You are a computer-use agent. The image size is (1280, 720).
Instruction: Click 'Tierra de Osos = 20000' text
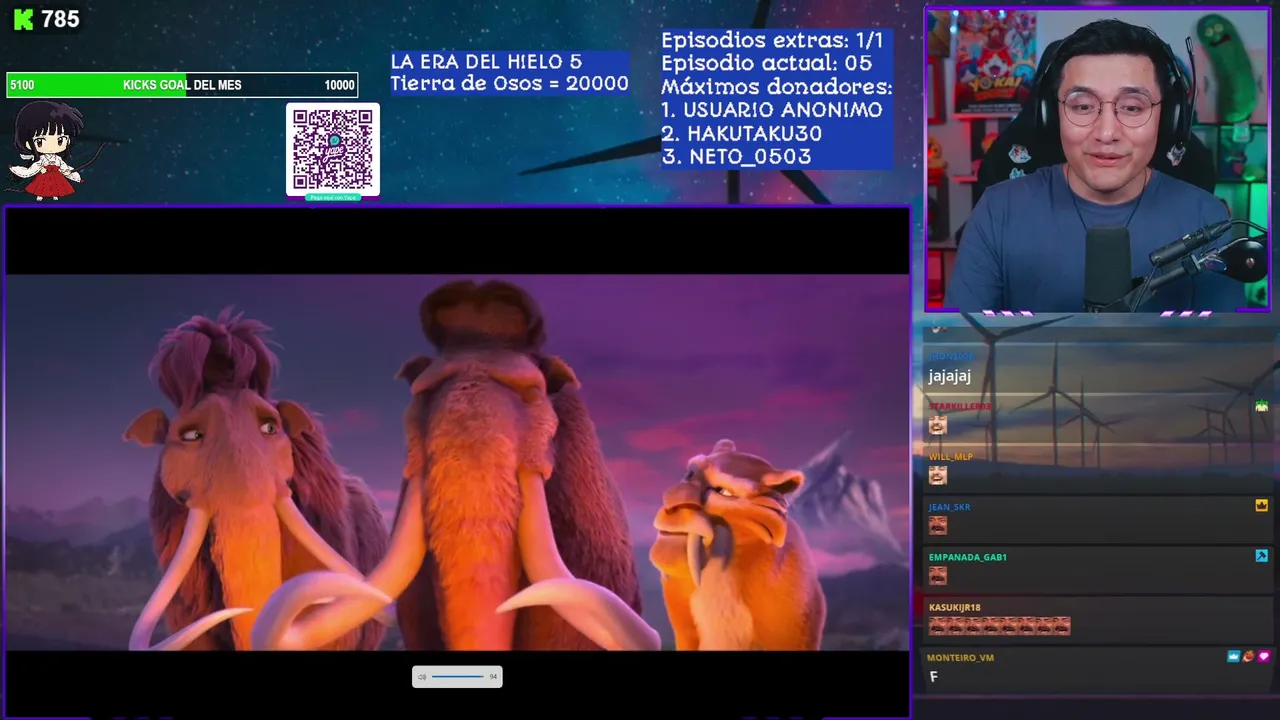pos(509,84)
